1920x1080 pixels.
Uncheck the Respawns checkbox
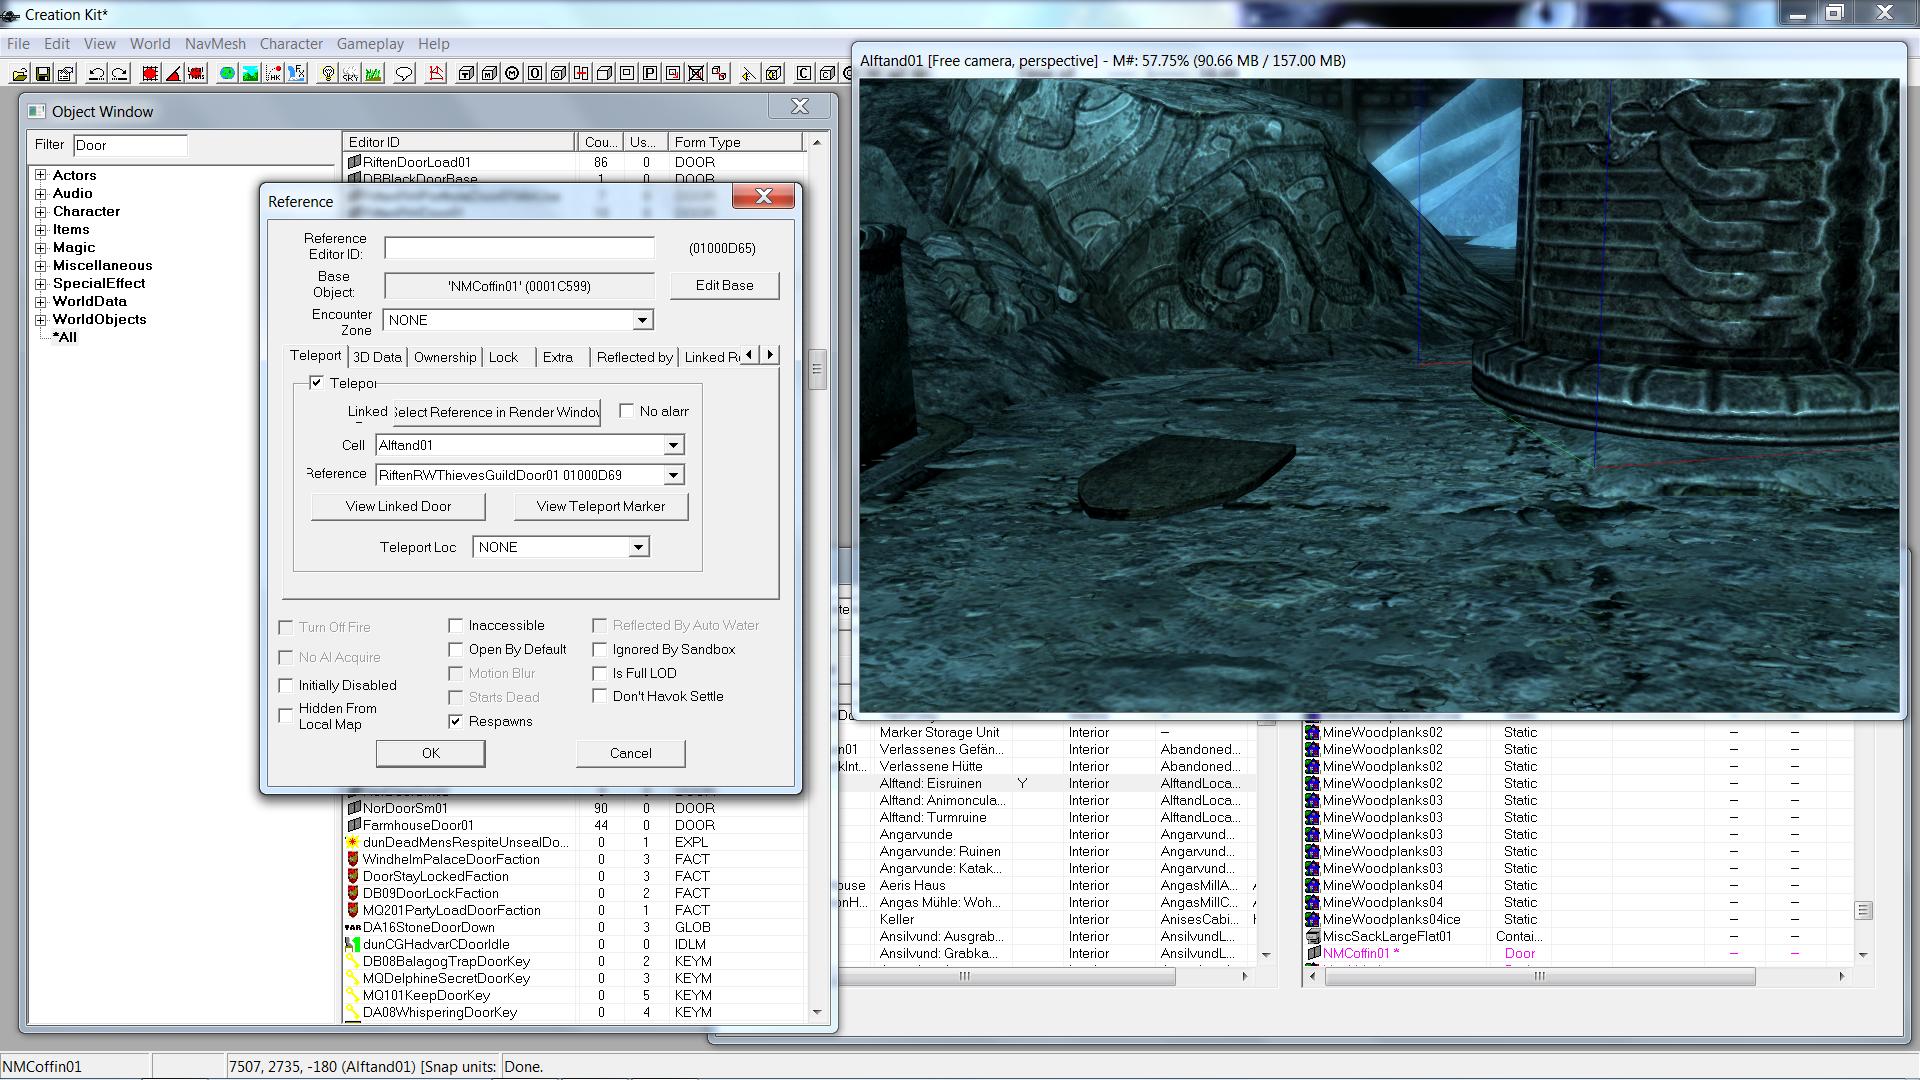coord(456,721)
